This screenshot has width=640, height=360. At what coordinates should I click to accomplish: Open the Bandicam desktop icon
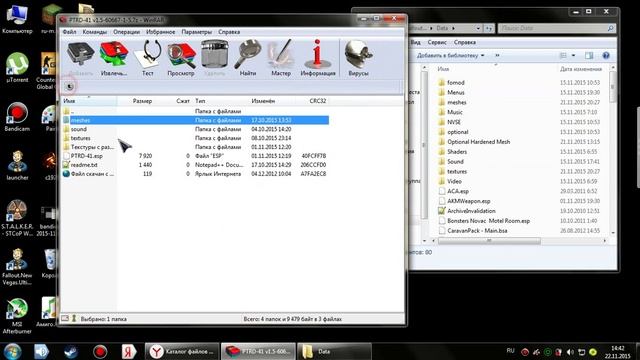(17, 117)
